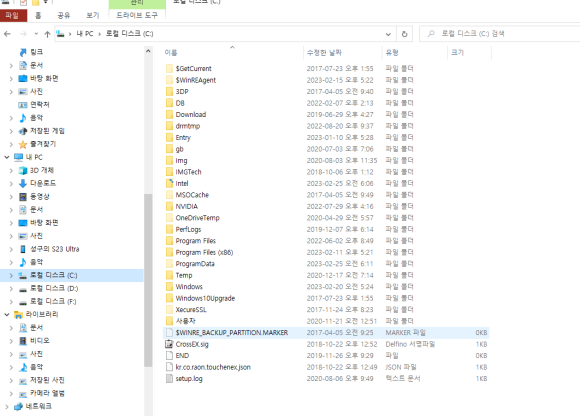Go up one folder level arrow
The image size is (580, 416).
47,34
